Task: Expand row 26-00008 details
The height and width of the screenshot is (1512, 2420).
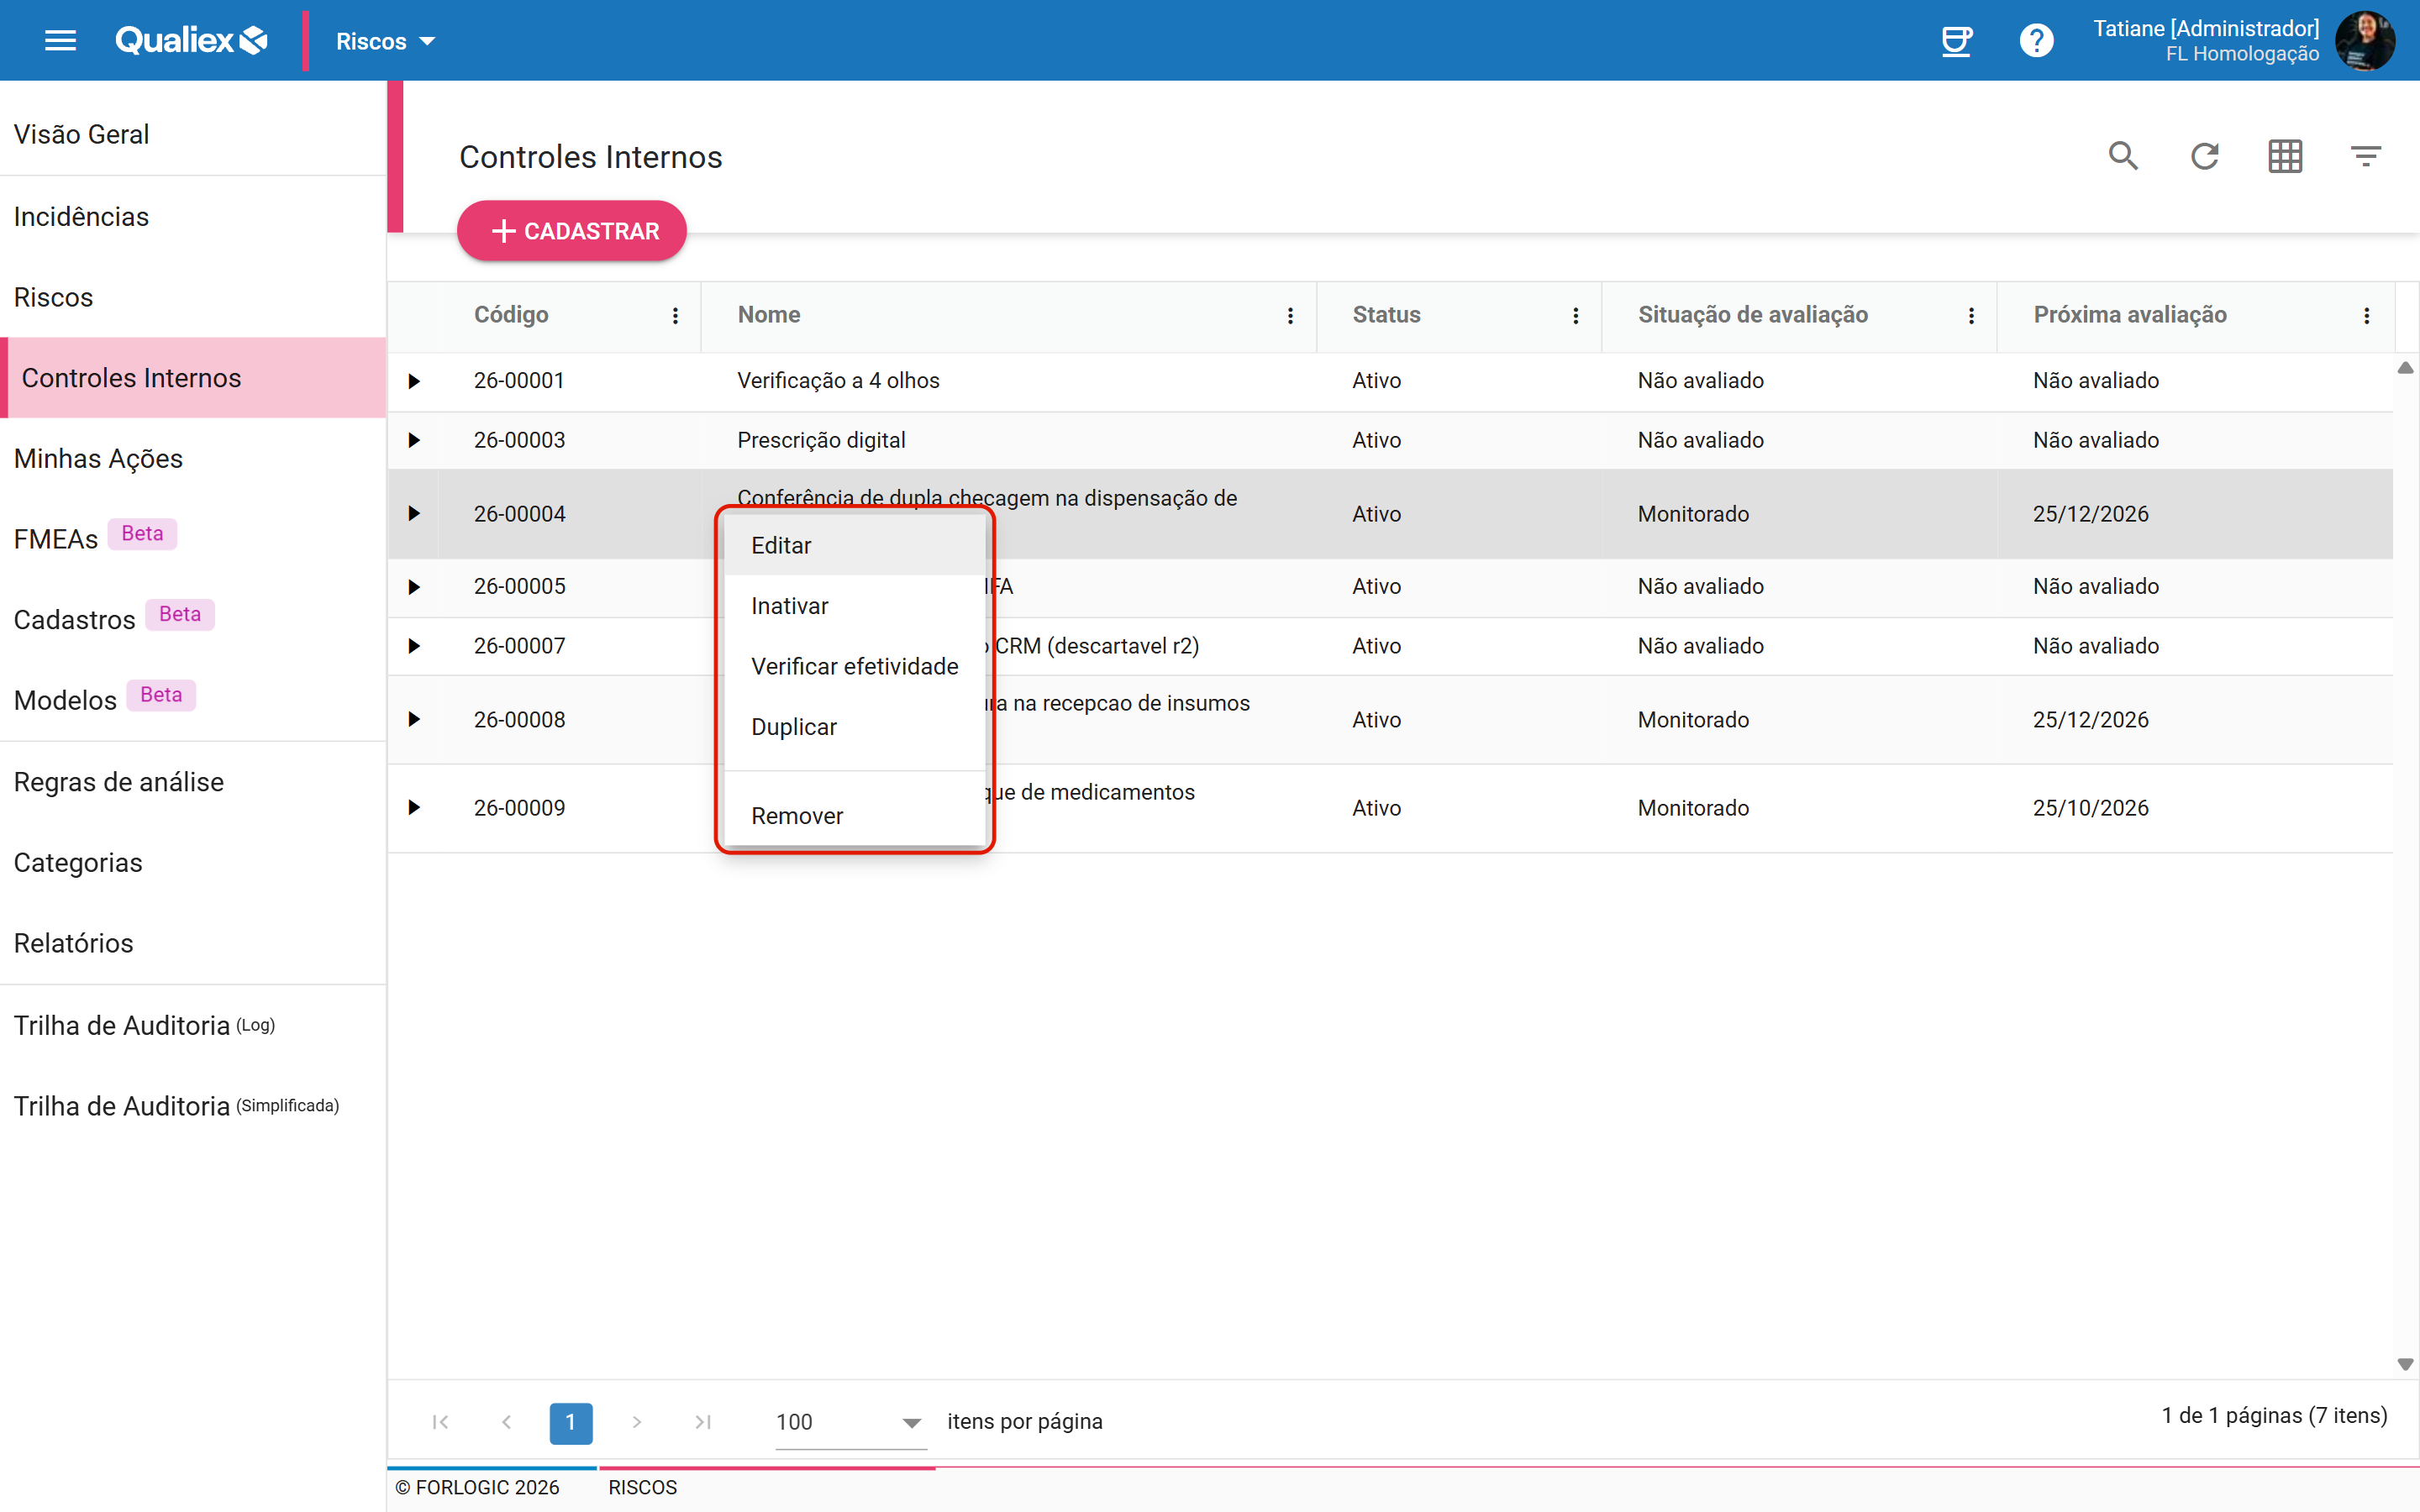Action: pos(414,720)
